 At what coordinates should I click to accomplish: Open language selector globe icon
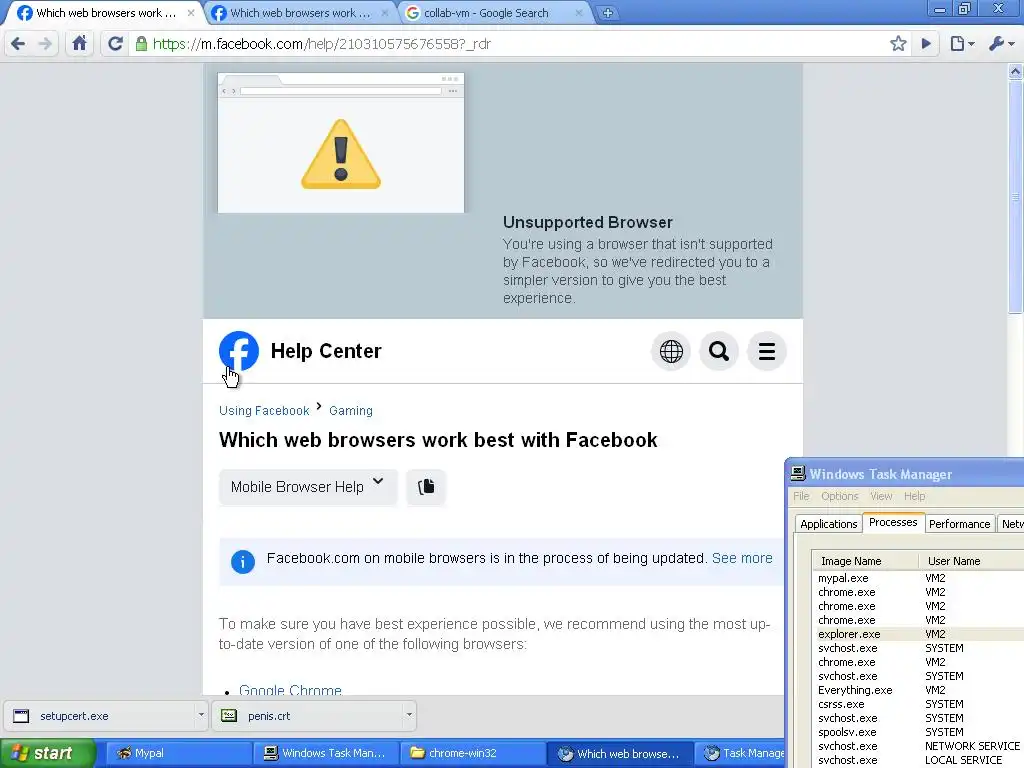[x=671, y=351]
